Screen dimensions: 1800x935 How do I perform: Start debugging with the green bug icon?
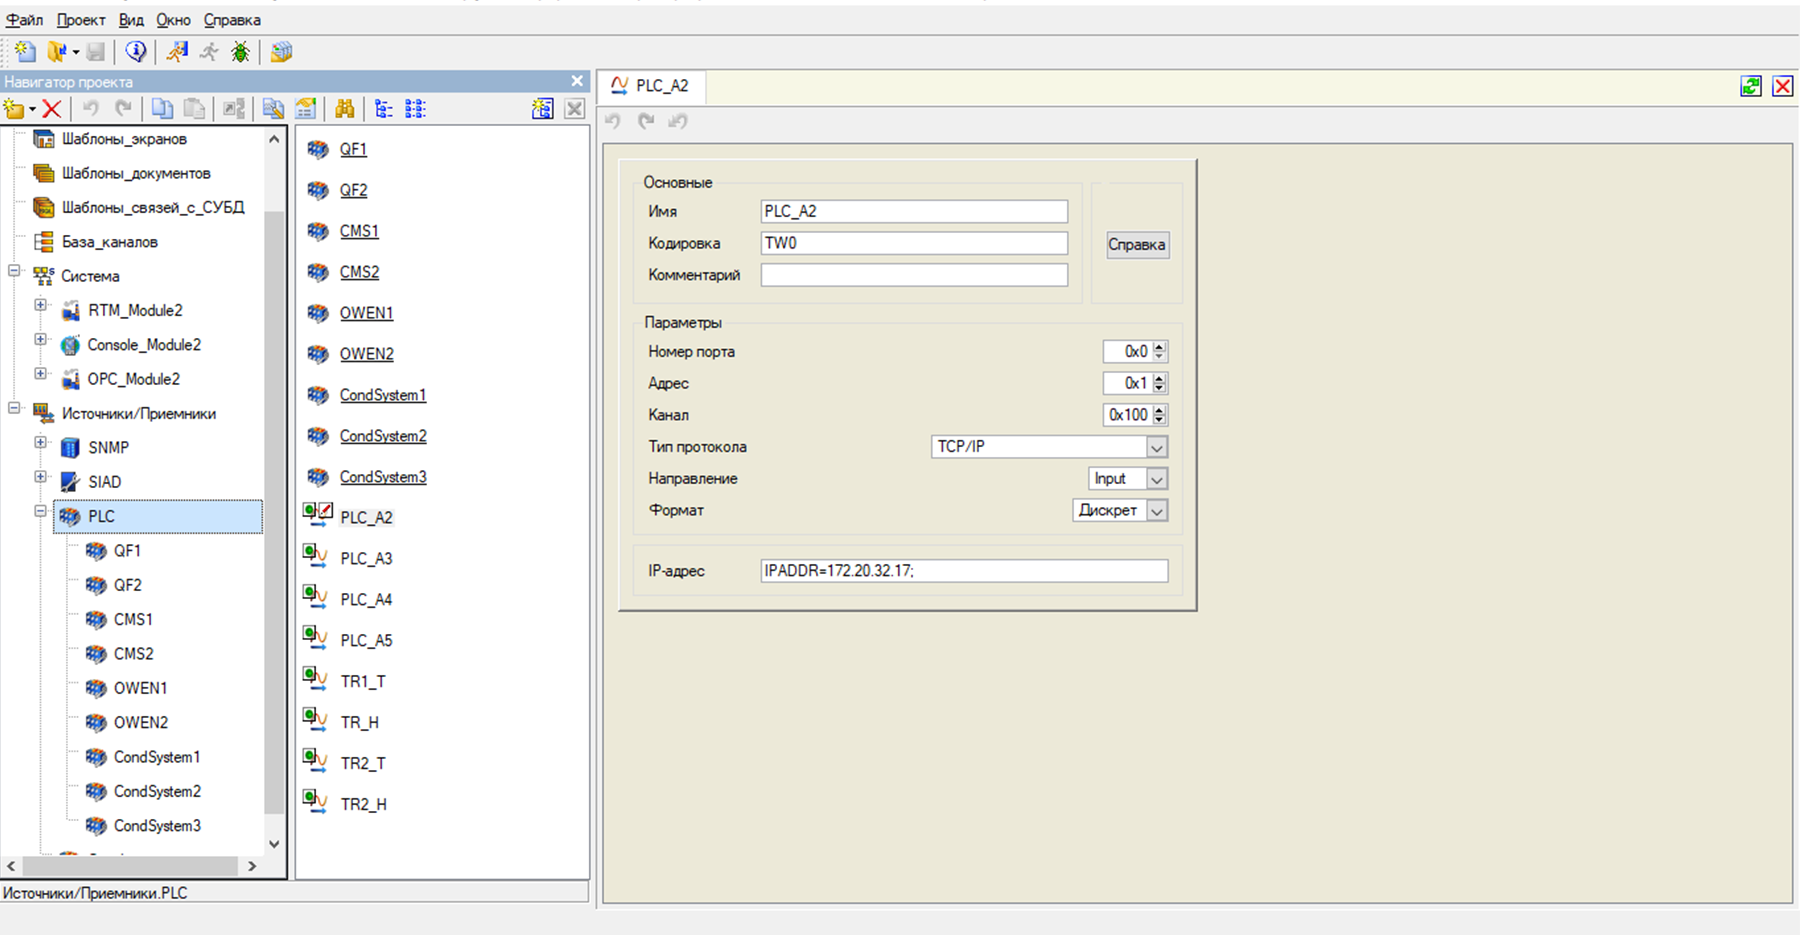(241, 52)
